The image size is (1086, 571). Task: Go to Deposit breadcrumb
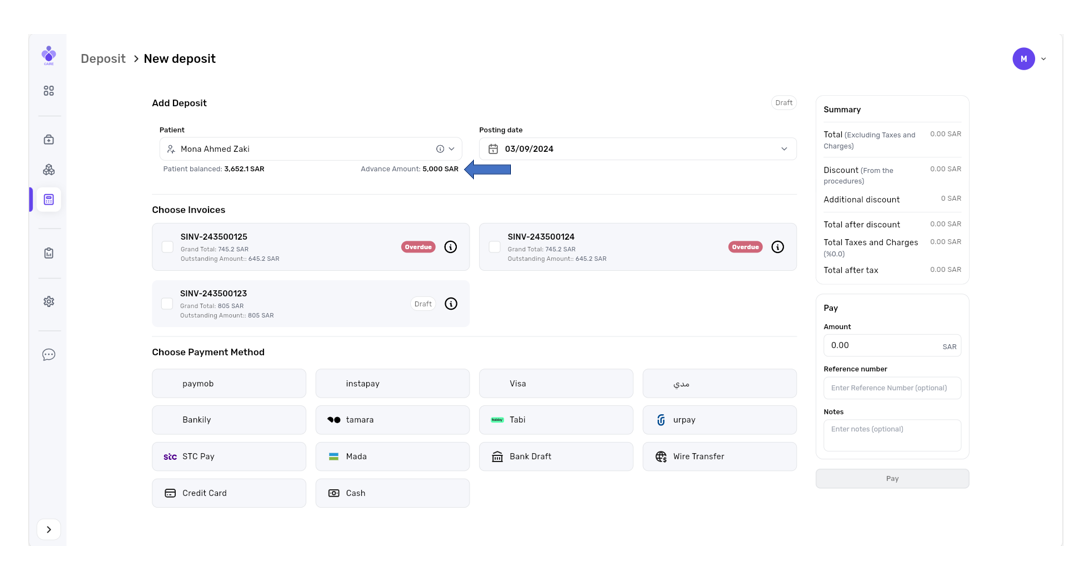(x=103, y=59)
